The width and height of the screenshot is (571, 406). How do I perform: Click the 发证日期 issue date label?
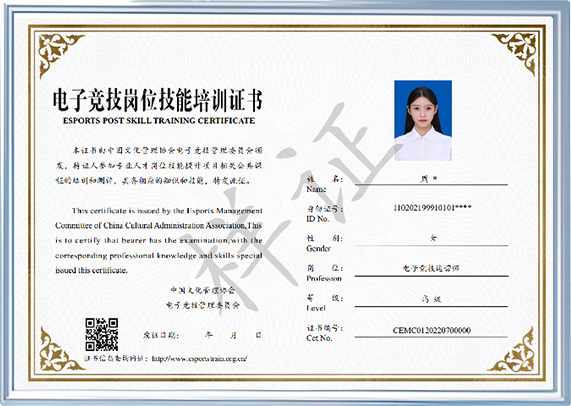161,335
